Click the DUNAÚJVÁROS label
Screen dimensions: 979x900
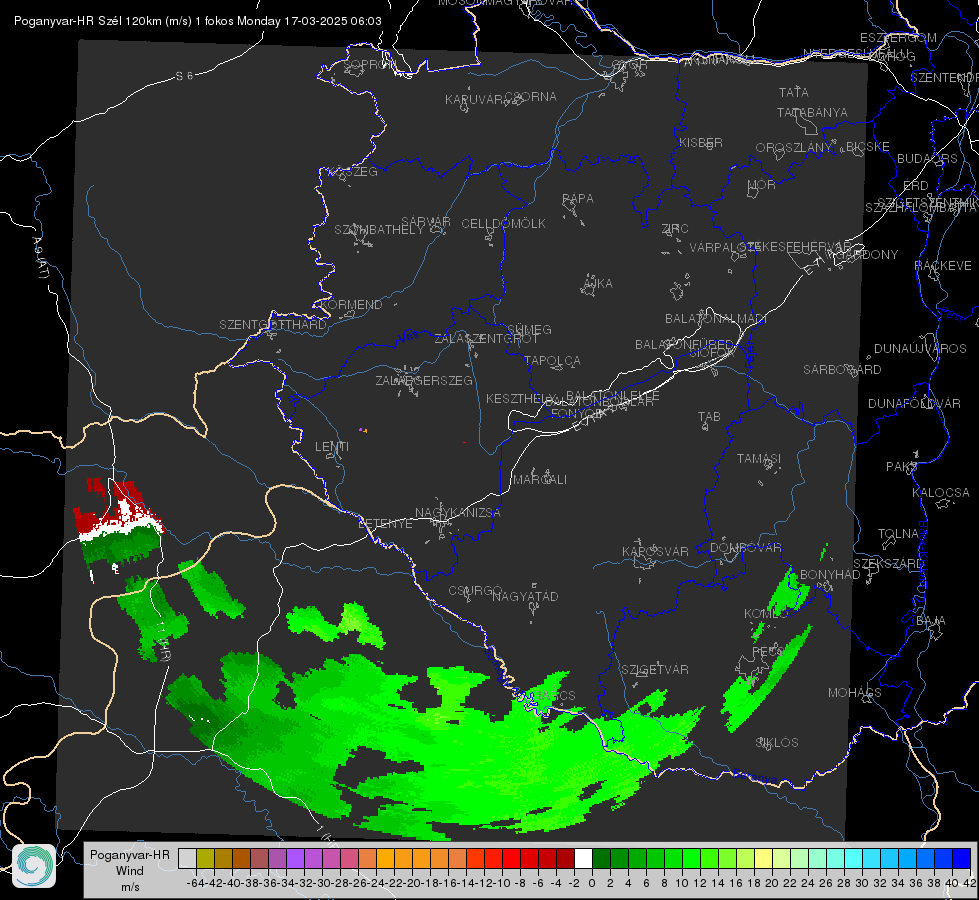coord(920,349)
